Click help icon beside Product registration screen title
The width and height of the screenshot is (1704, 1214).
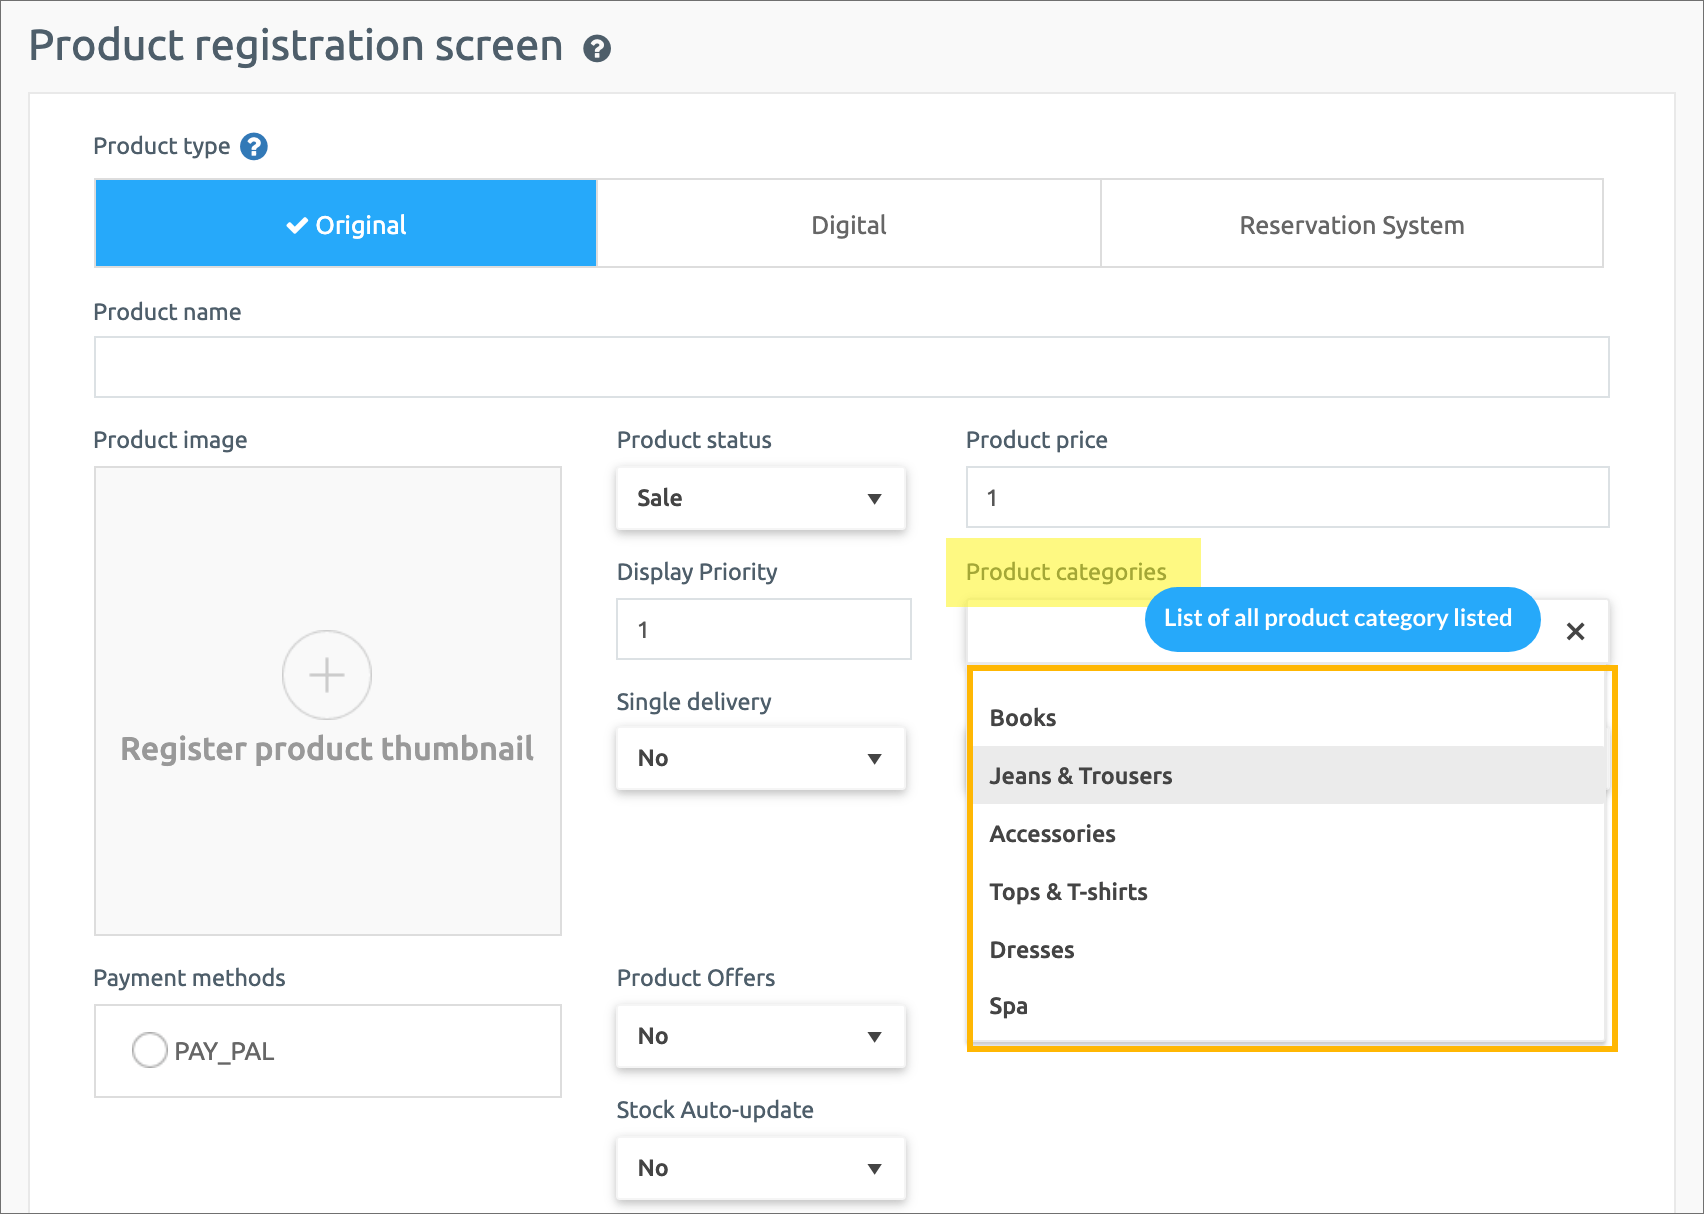[597, 48]
